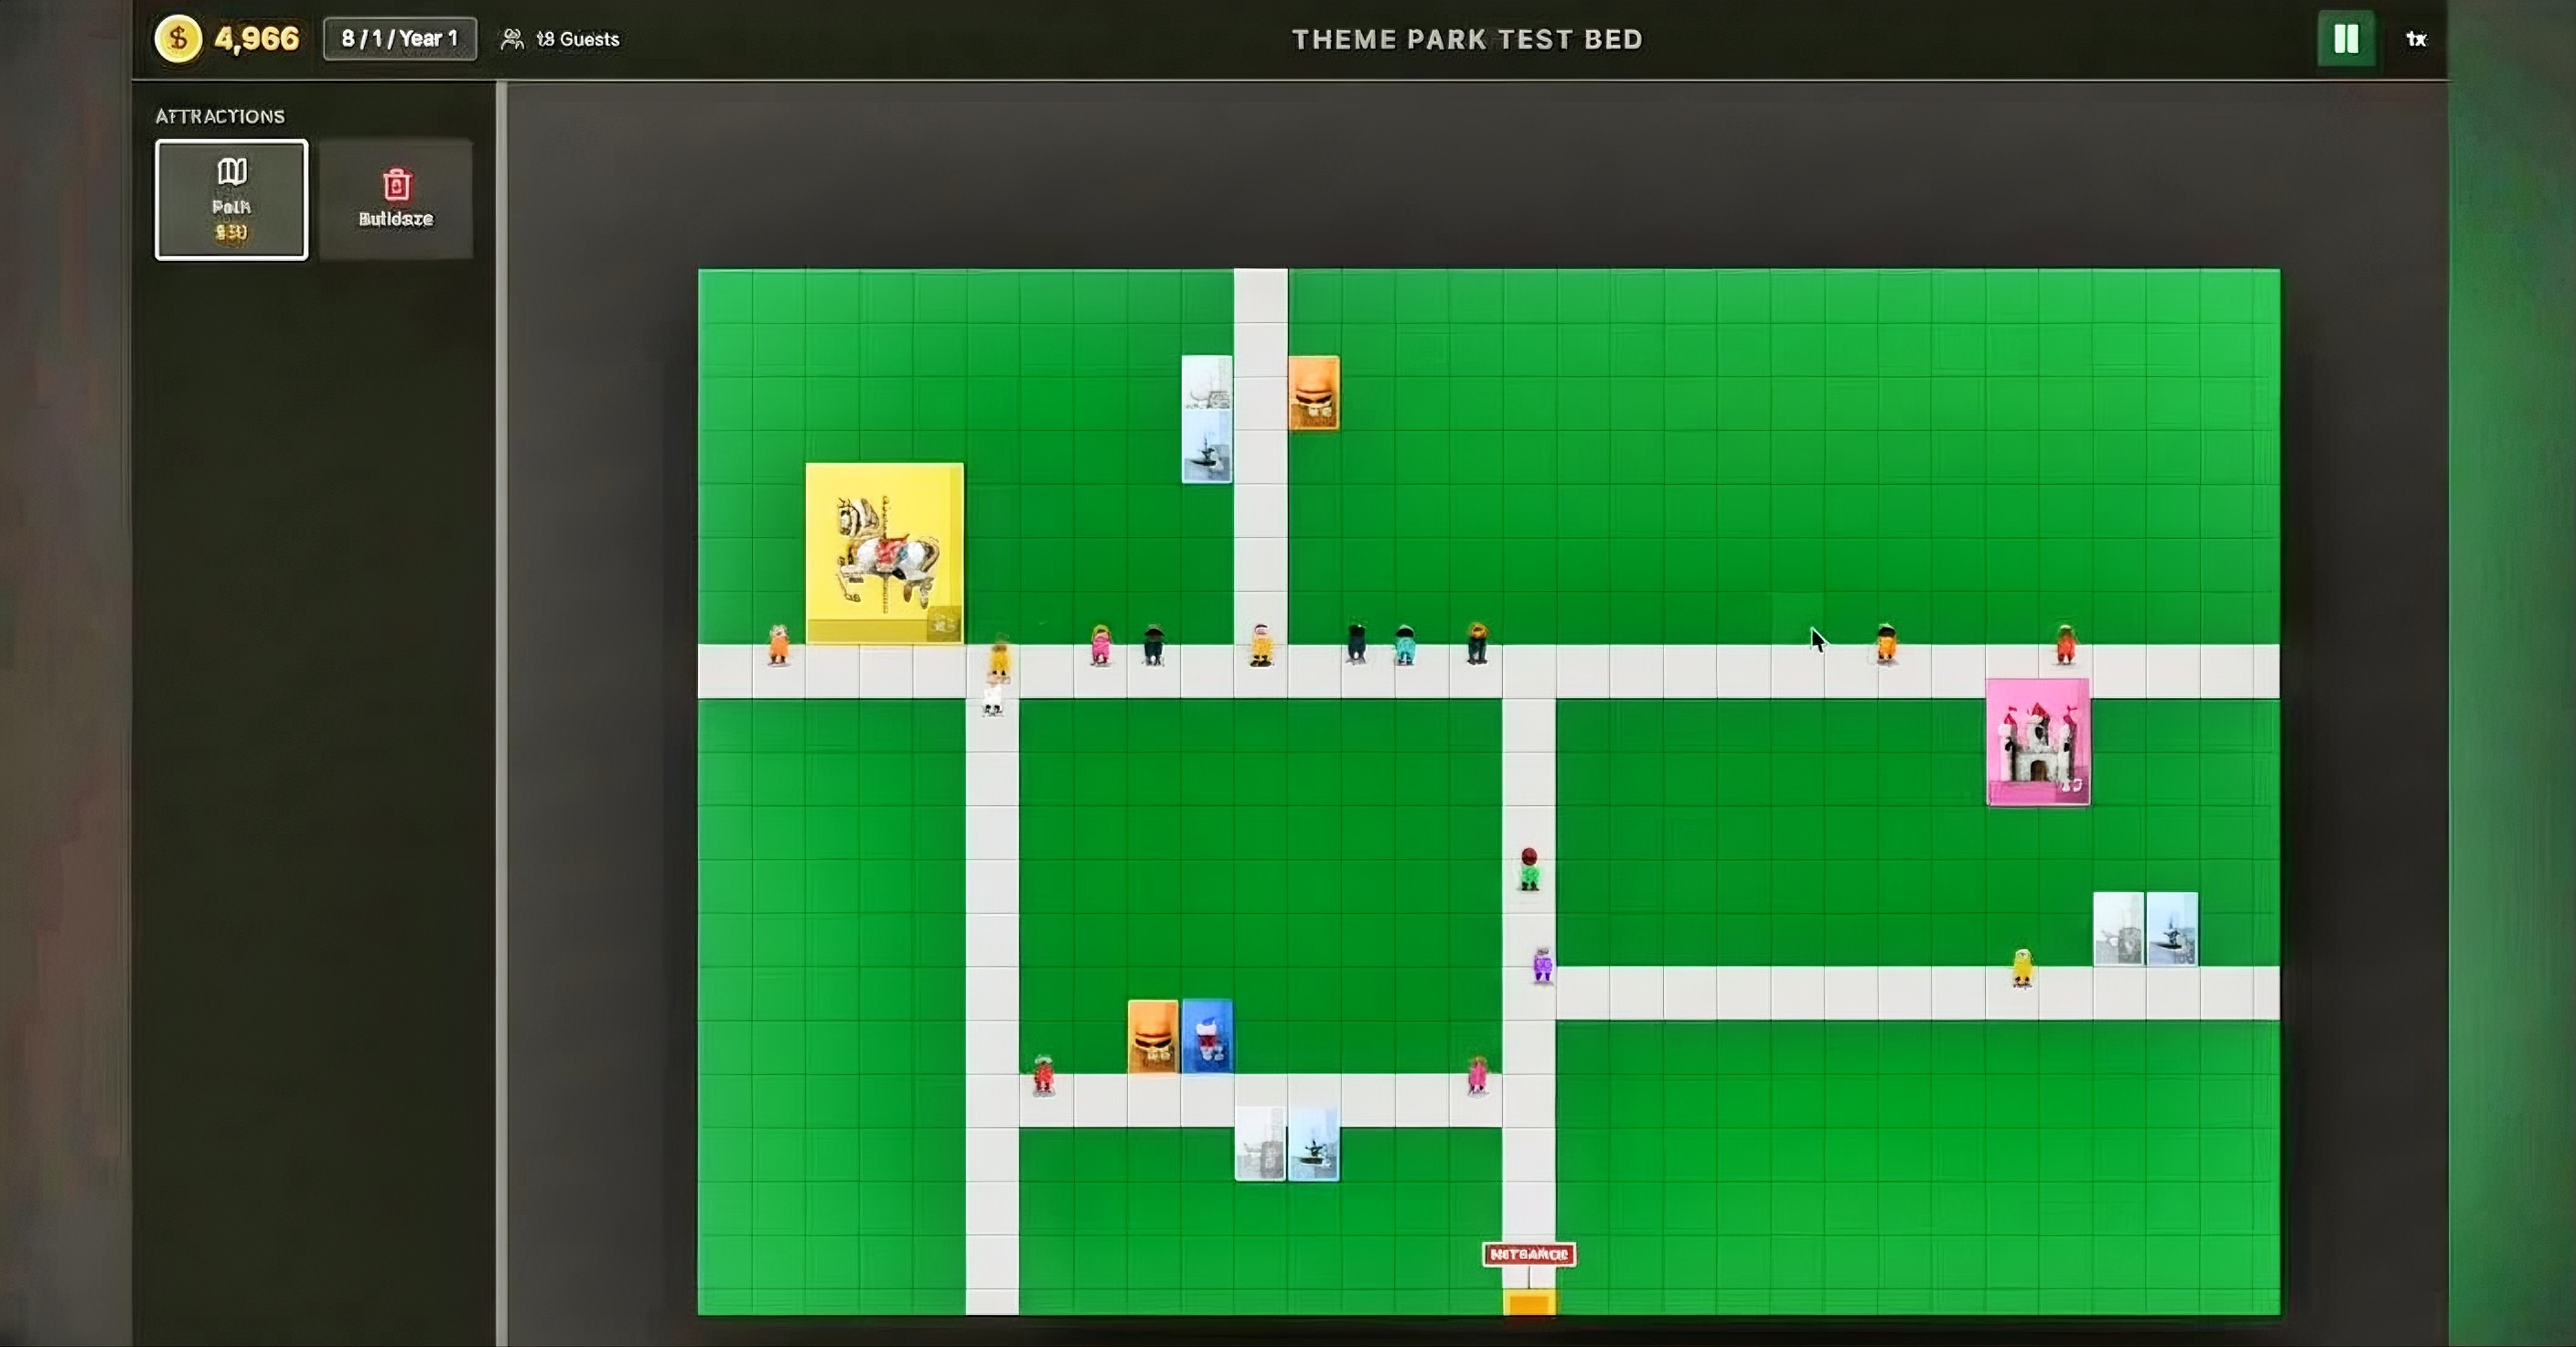Image resolution: width=2576 pixels, height=1347 pixels.
Task: Select the red guest at lower path's left end
Action: tap(1043, 1075)
